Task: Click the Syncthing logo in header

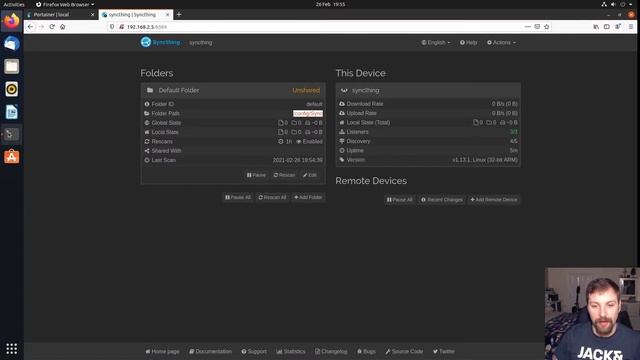Action: (160, 42)
